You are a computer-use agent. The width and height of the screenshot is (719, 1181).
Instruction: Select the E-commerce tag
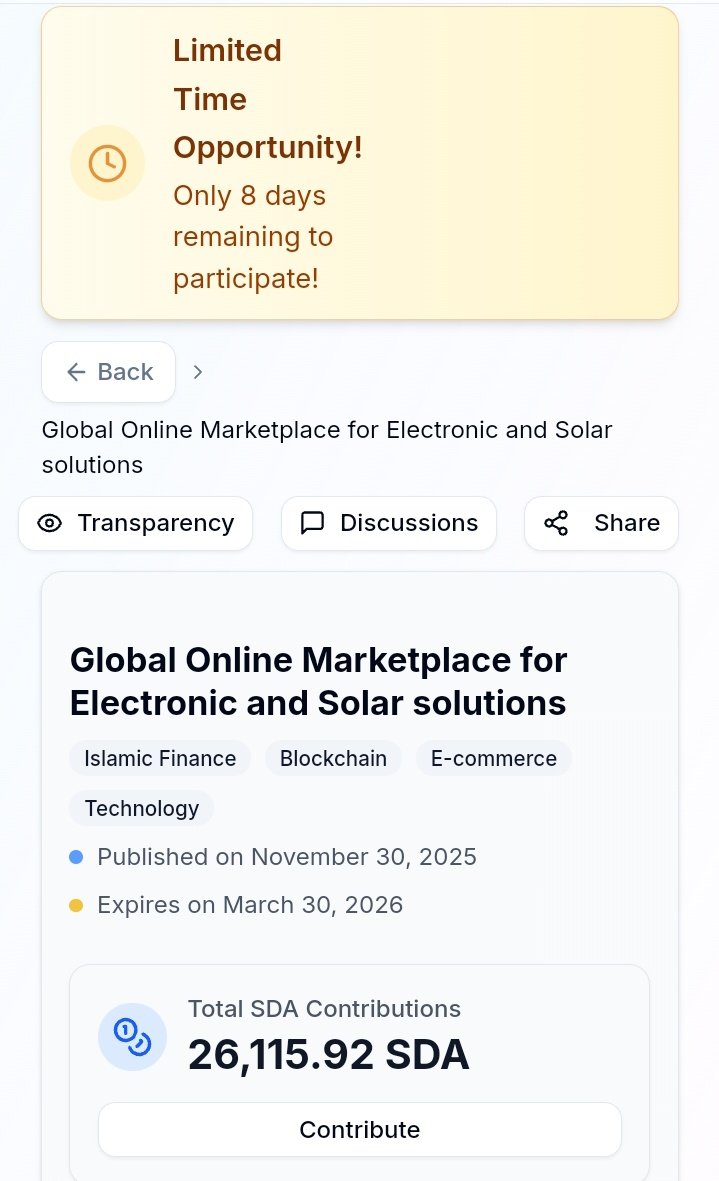coord(494,758)
